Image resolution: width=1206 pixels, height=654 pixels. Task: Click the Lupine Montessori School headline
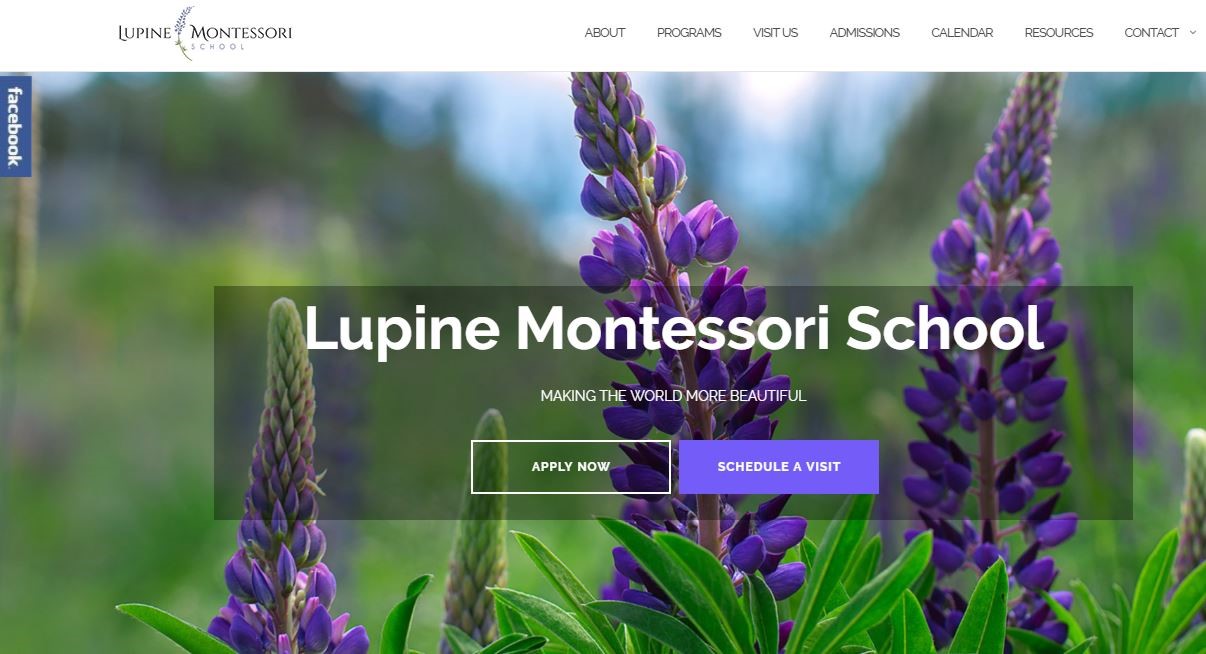(x=673, y=328)
